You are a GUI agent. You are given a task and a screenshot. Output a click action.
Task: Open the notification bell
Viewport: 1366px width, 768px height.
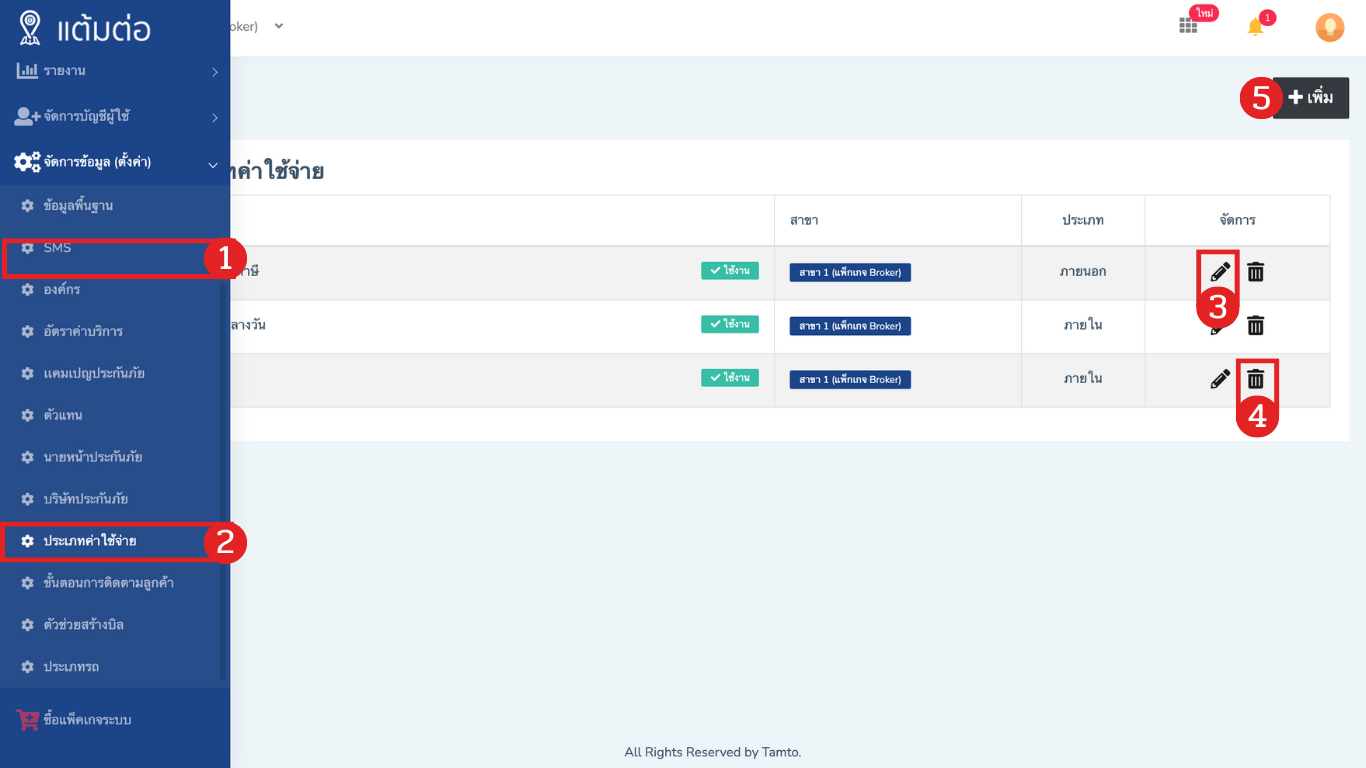[x=1255, y=27]
